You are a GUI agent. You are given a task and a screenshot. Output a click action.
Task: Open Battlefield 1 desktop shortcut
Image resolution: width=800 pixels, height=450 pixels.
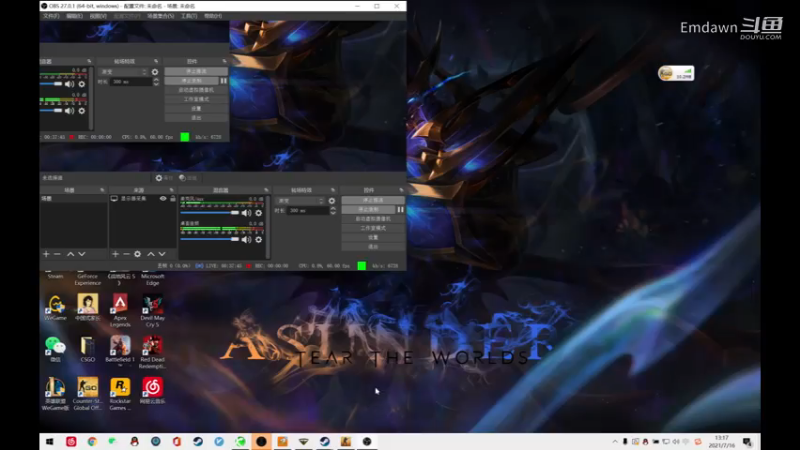click(x=120, y=351)
